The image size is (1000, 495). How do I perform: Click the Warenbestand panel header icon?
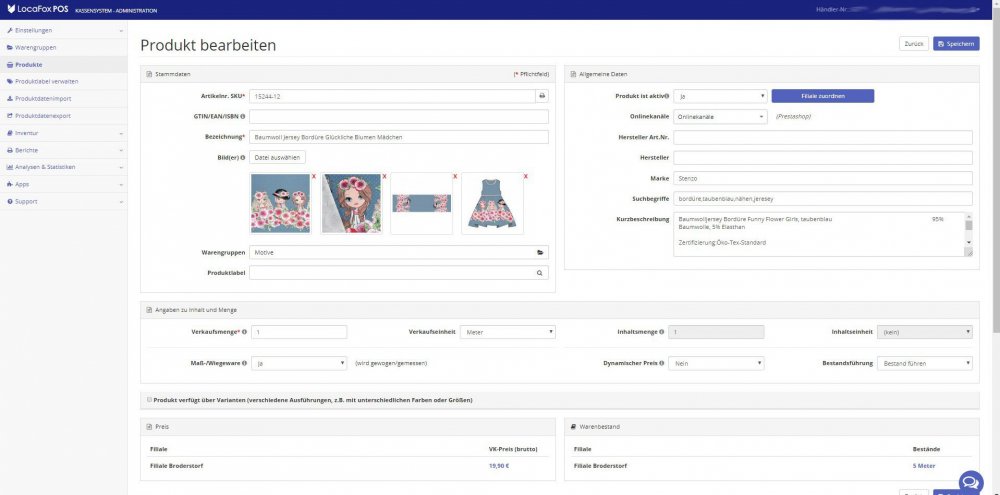pos(573,426)
